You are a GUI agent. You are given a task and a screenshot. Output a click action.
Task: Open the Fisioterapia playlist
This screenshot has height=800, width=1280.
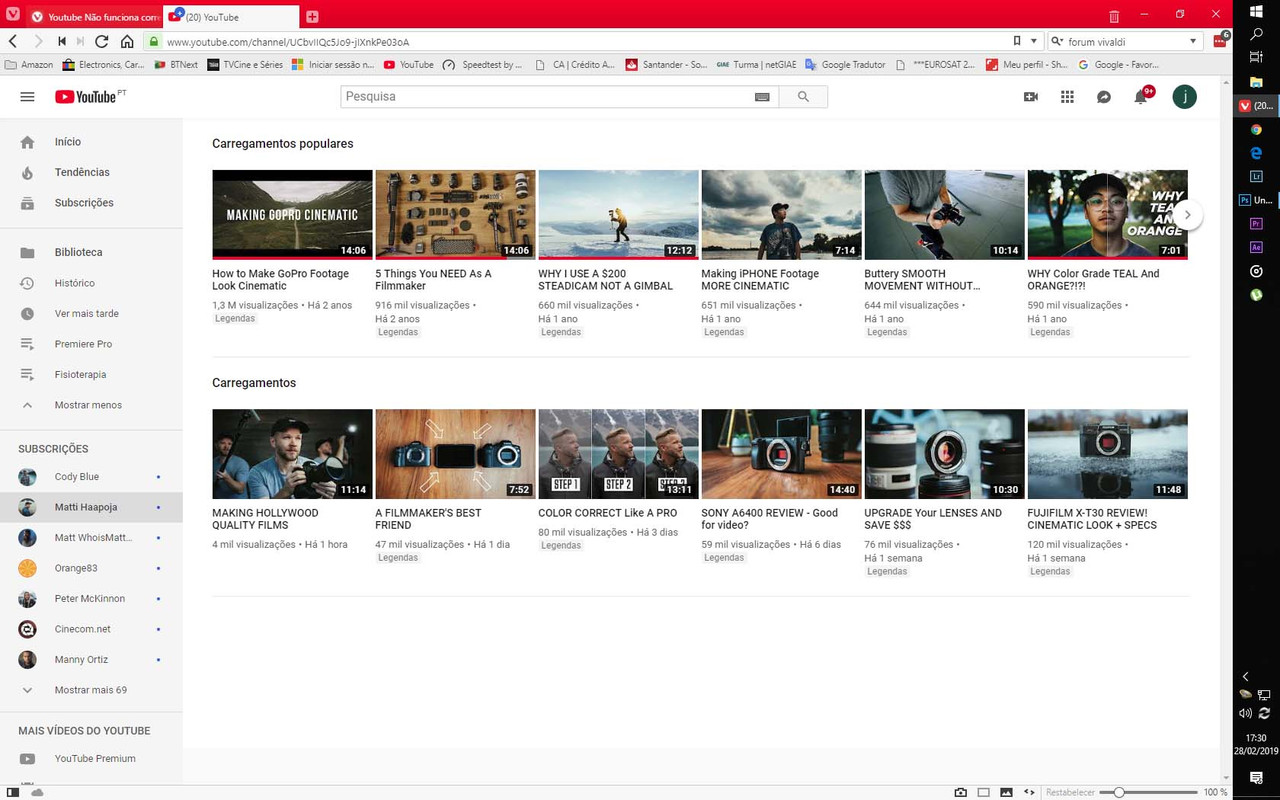91,374
